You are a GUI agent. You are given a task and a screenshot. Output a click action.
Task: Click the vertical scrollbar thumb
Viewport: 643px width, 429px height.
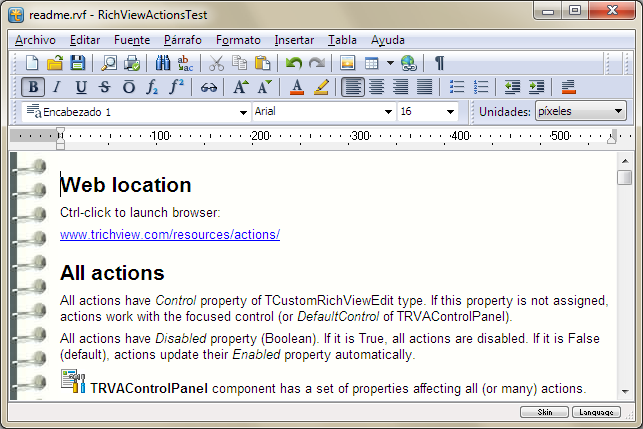624,178
